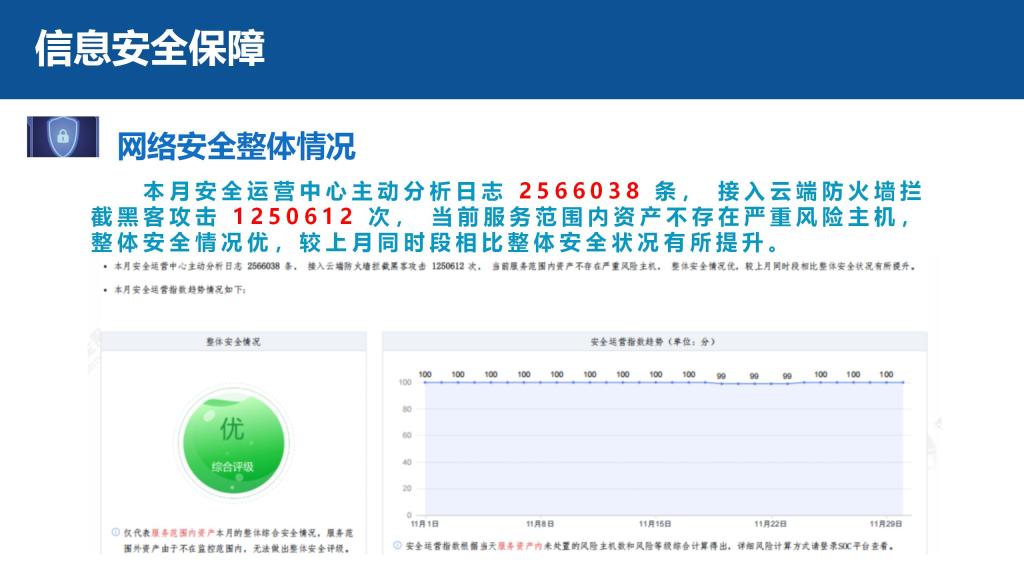Click the small screenshot summary text line
1024x576 pixels.
click(x=520, y=268)
